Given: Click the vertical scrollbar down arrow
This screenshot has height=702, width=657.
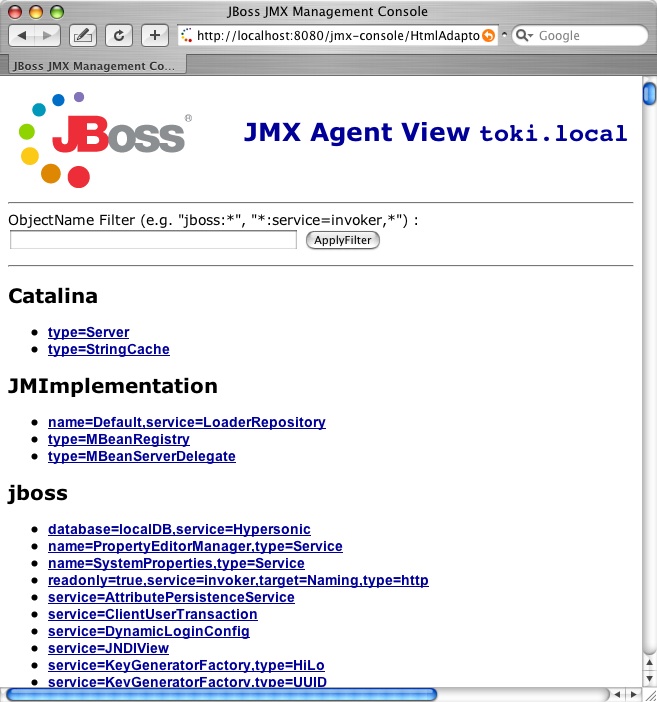Looking at the screenshot, I should (x=649, y=679).
